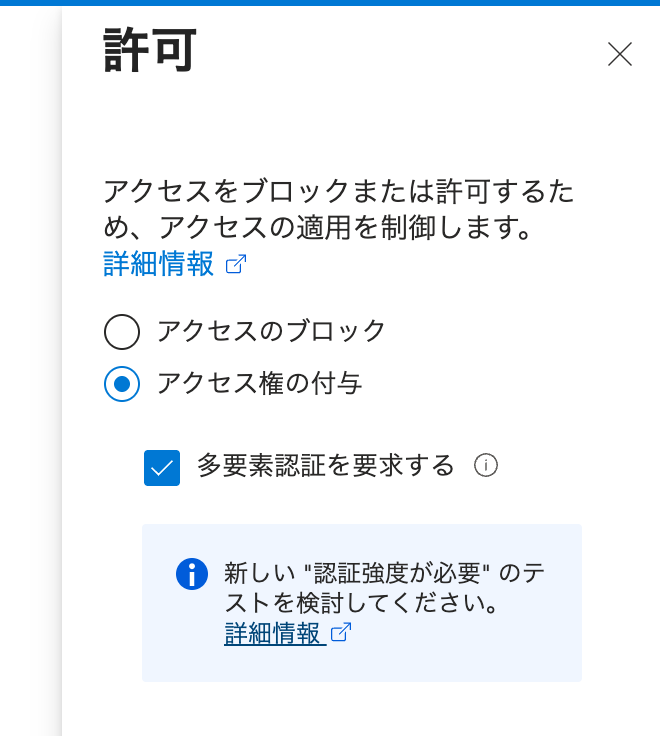This screenshot has height=736, width=660.
Task: Click the external-link icon in the info banner
Action: click(341, 633)
